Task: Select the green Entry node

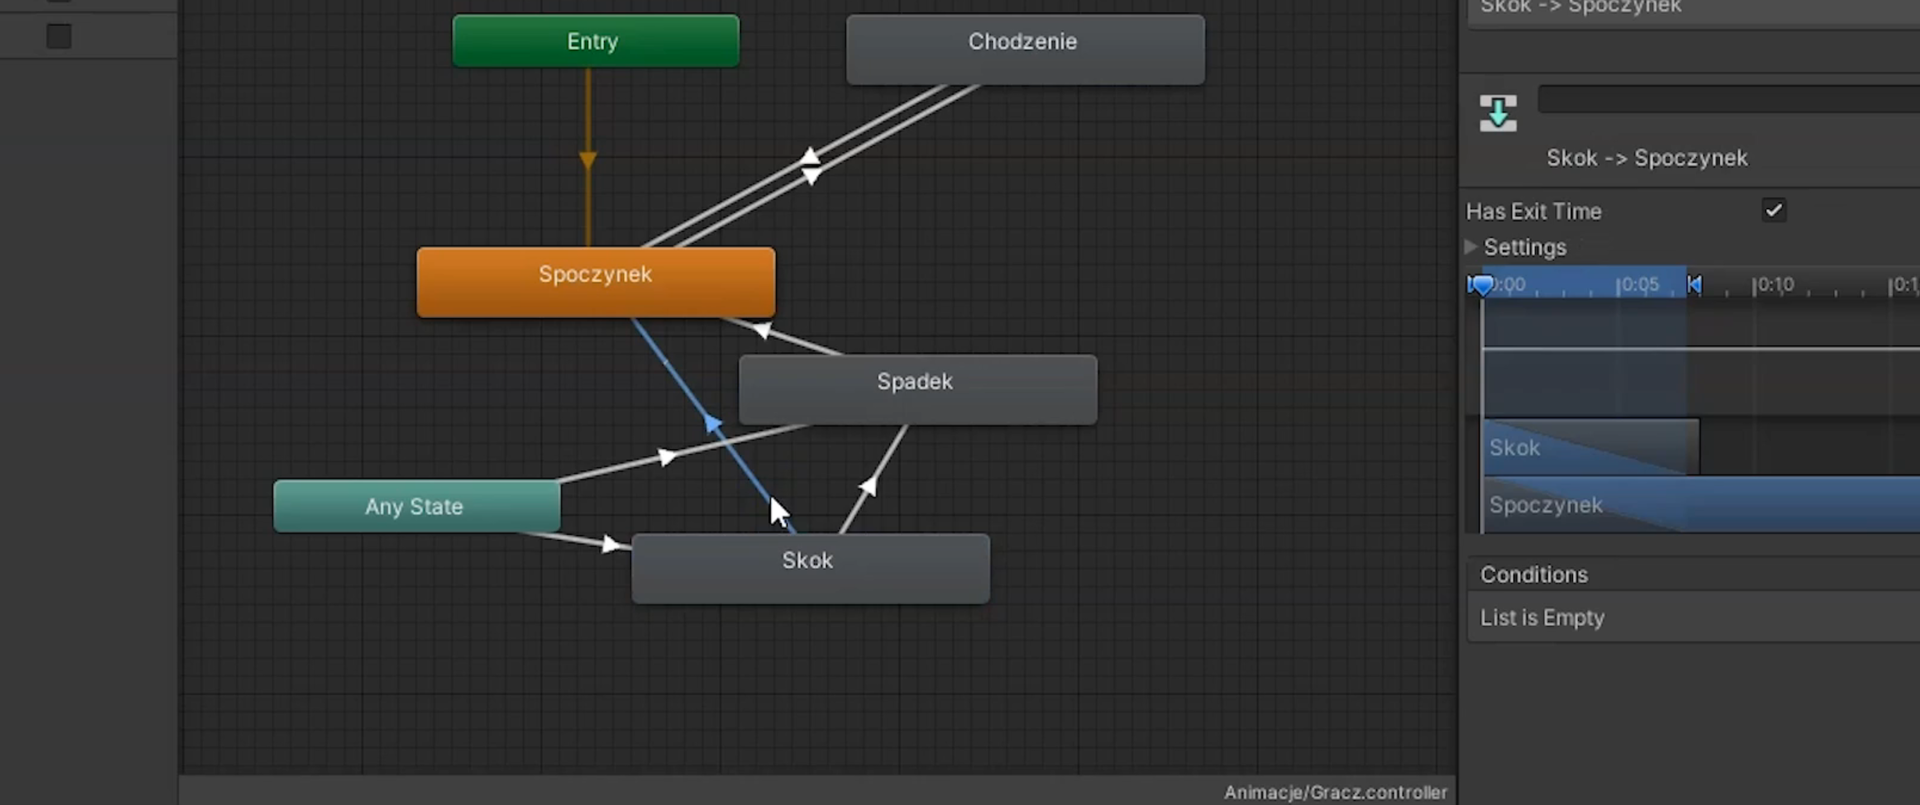Action: (x=595, y=41)
